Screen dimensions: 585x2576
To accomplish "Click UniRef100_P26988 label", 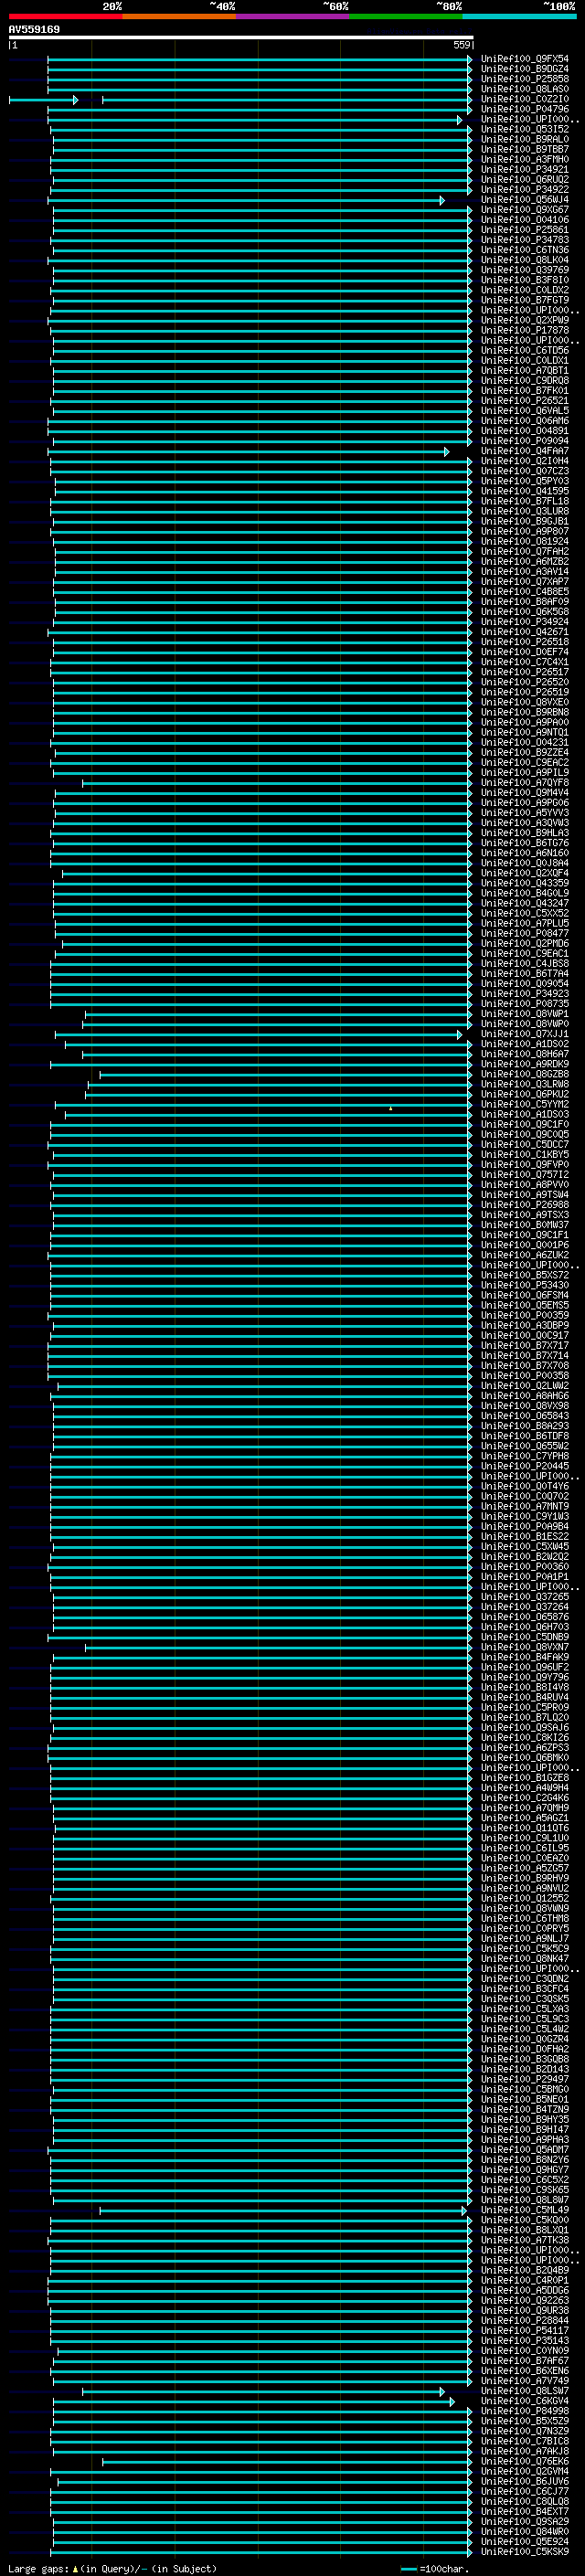I will coord(525,1204).
